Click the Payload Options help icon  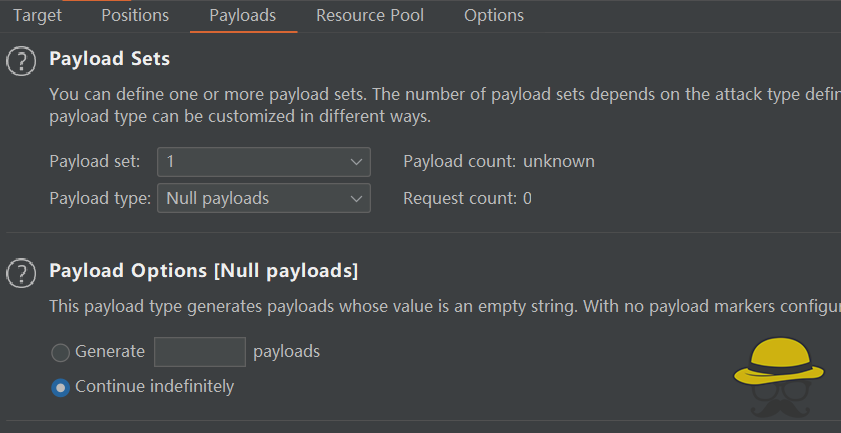pos(21,273)
